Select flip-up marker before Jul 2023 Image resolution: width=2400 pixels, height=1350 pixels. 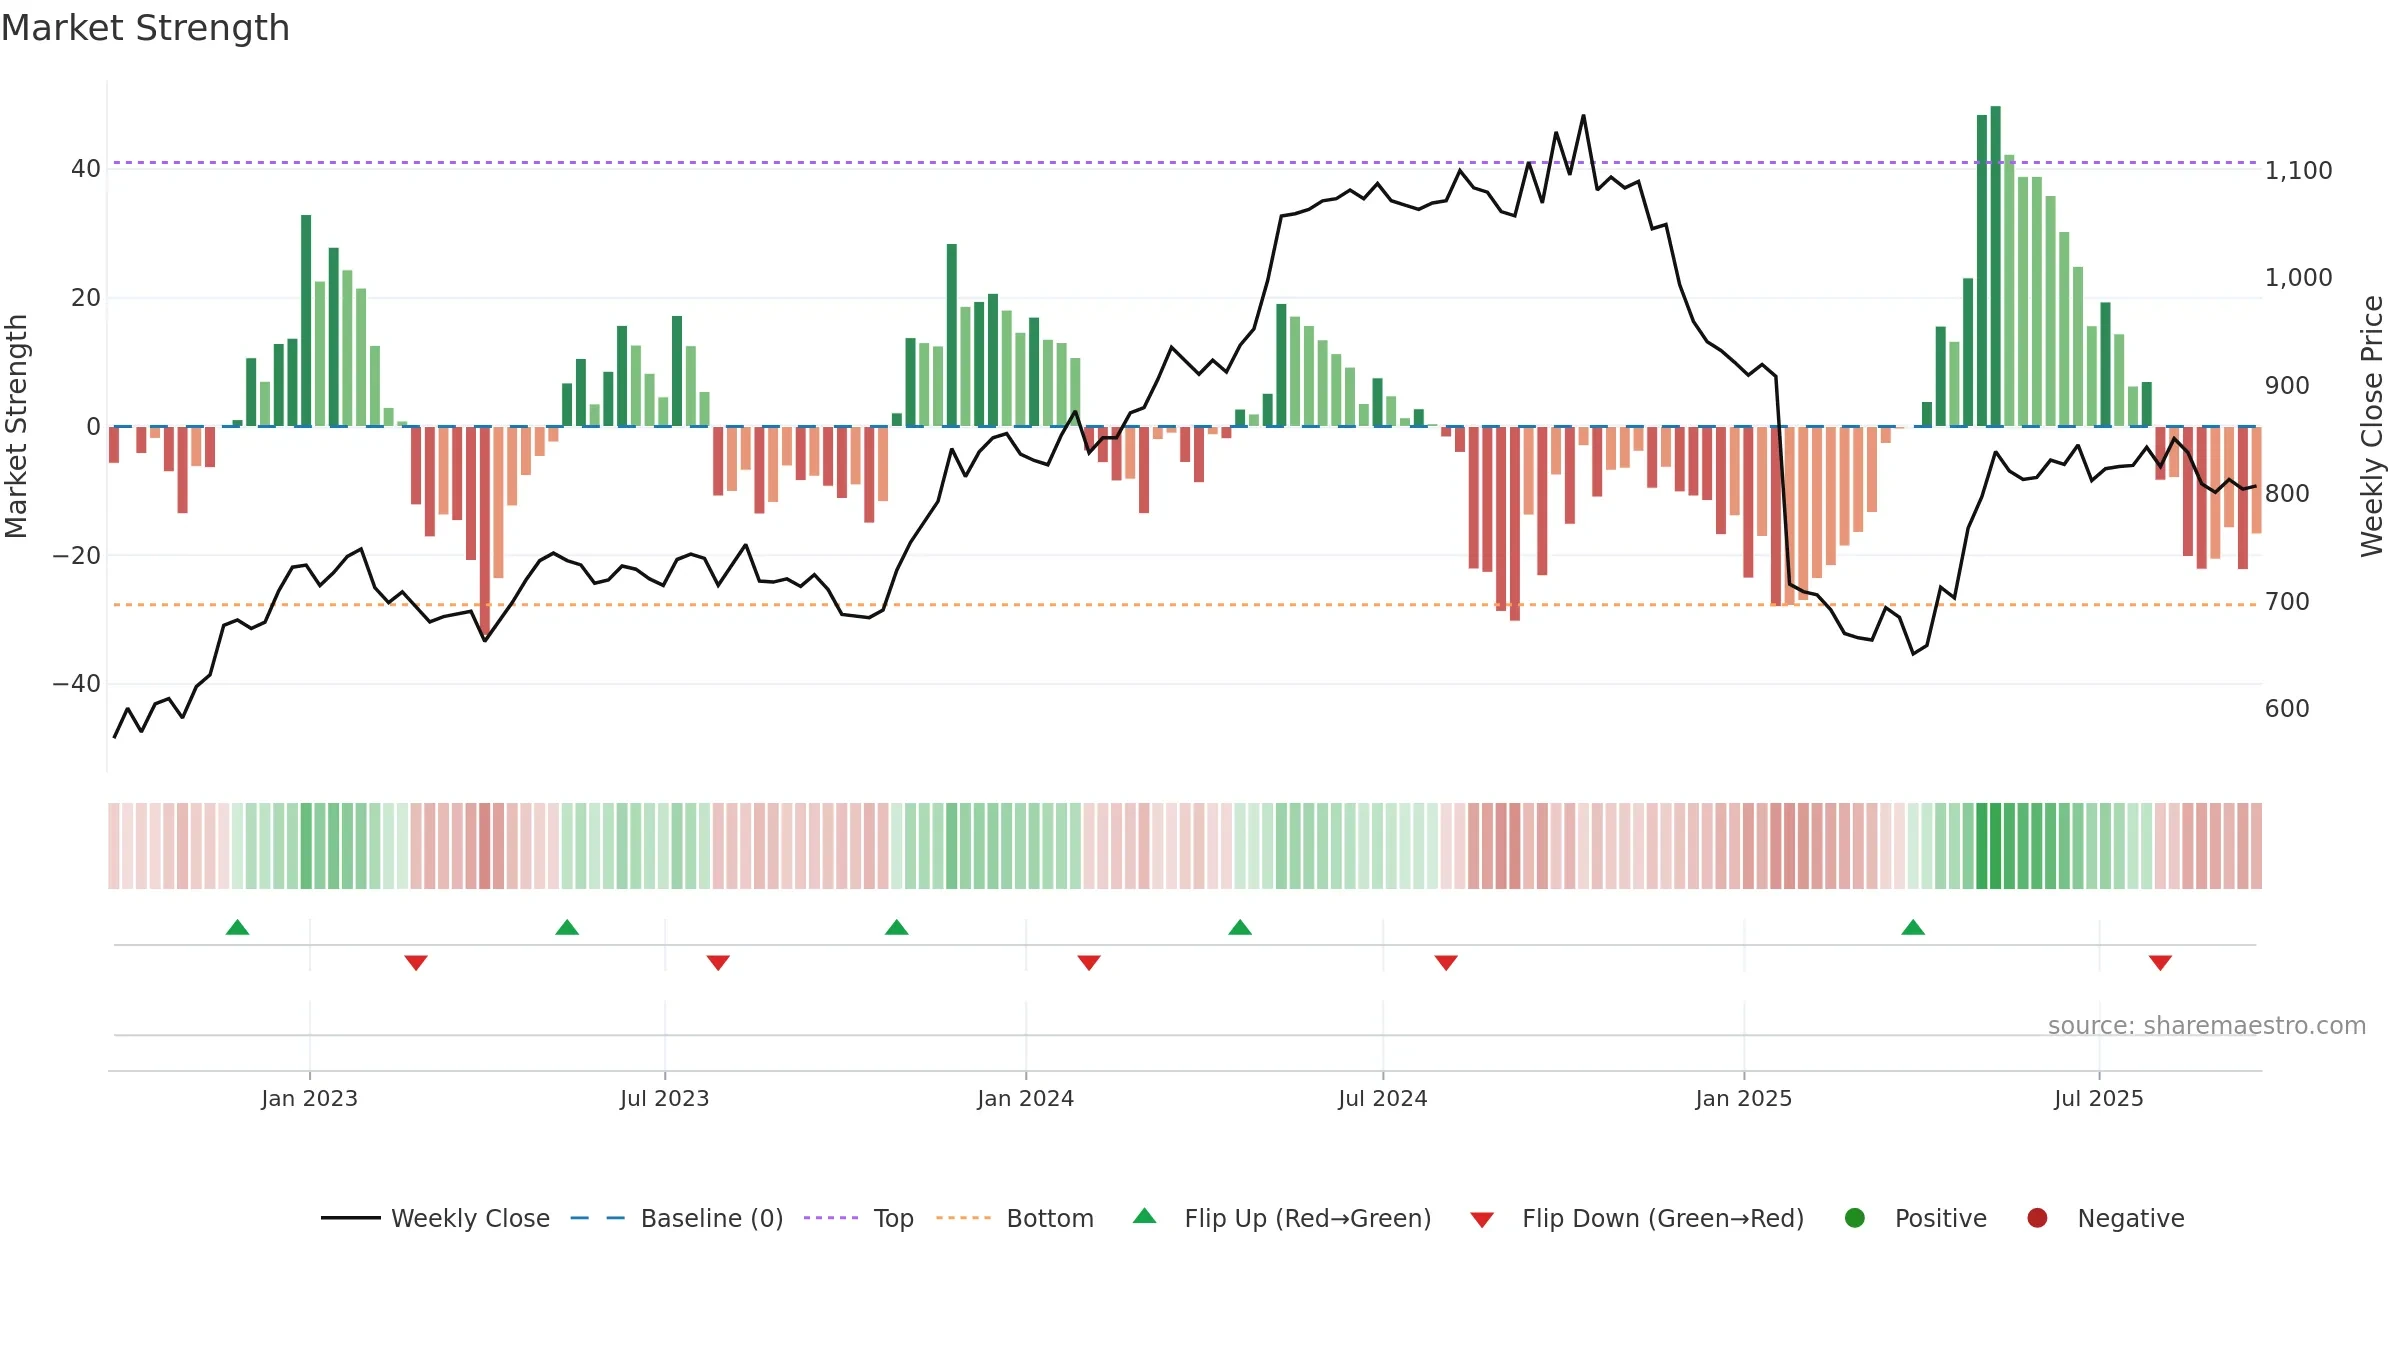coord(567,927)
